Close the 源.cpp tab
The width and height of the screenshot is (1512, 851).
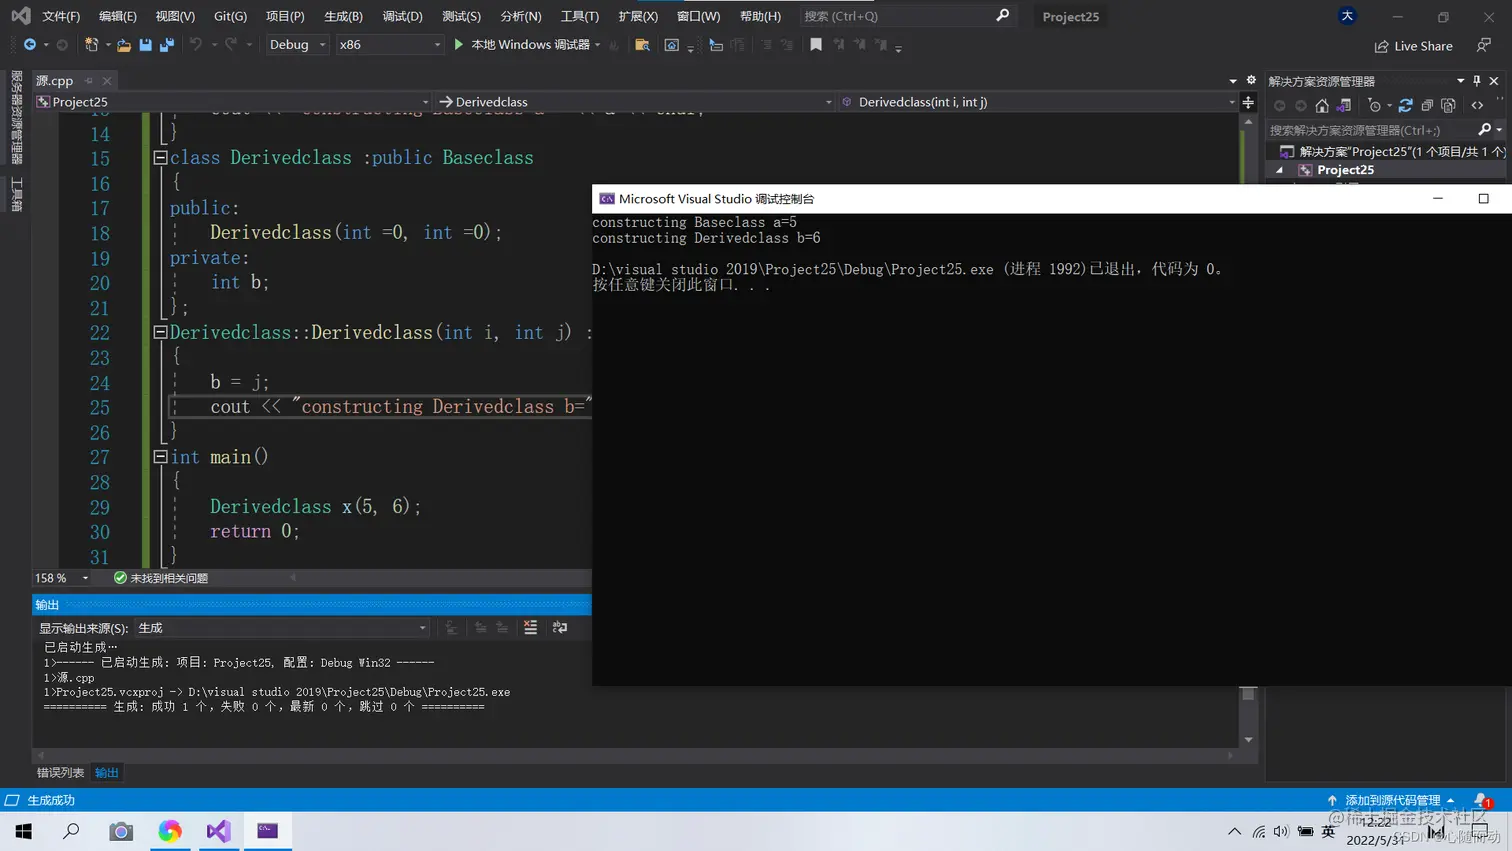tap(107, 81)
